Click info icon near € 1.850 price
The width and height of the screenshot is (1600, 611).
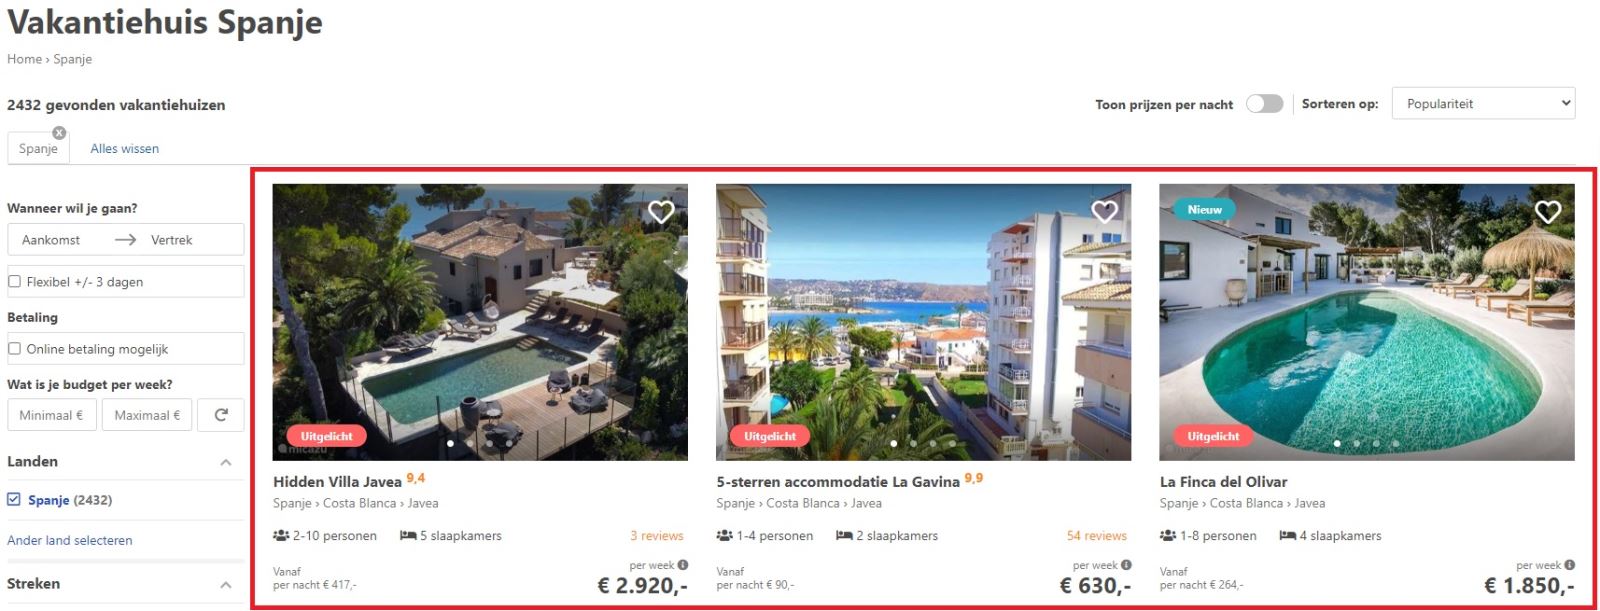click(1569, 565)
